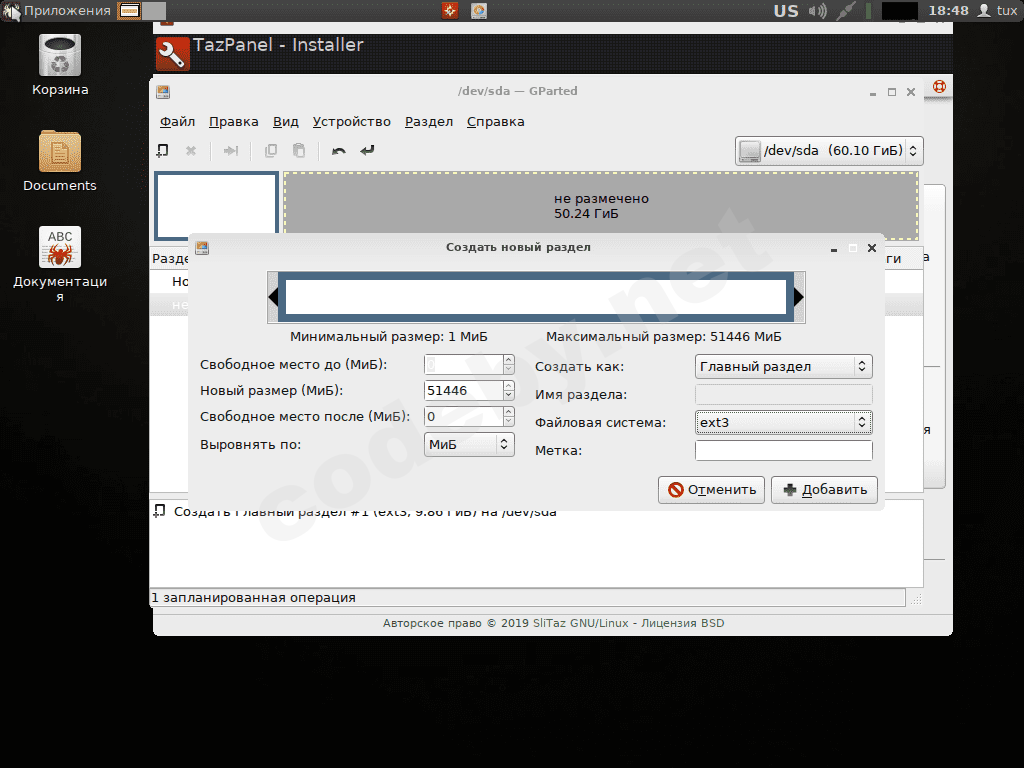Open the Раздел menu

(x=428, y=121)
